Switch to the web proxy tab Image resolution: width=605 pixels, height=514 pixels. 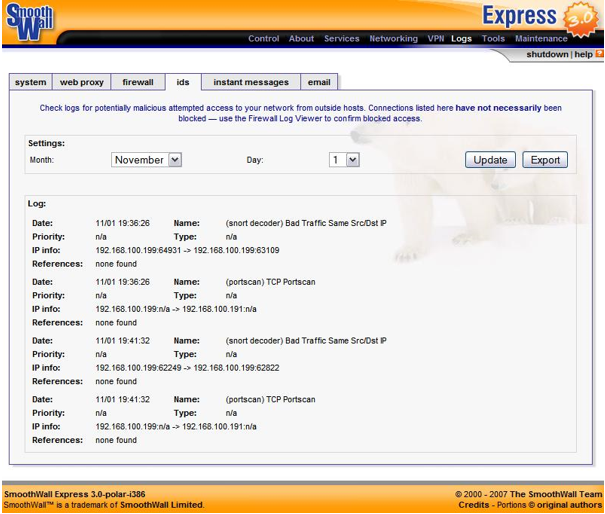click(x=81, y=82)
